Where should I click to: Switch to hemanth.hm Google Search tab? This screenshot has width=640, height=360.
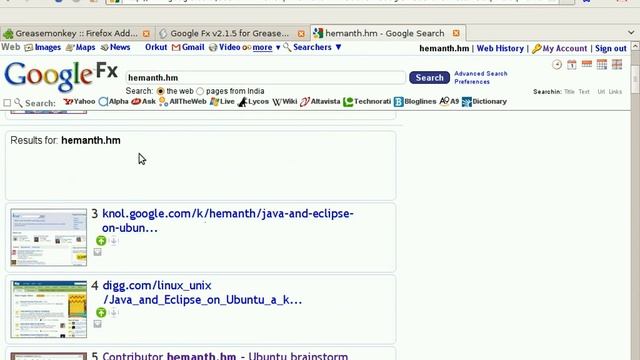point(384,33)
